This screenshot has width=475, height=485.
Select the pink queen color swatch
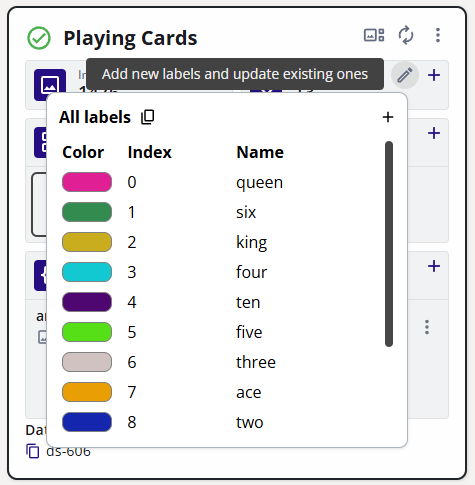[87, 182]
